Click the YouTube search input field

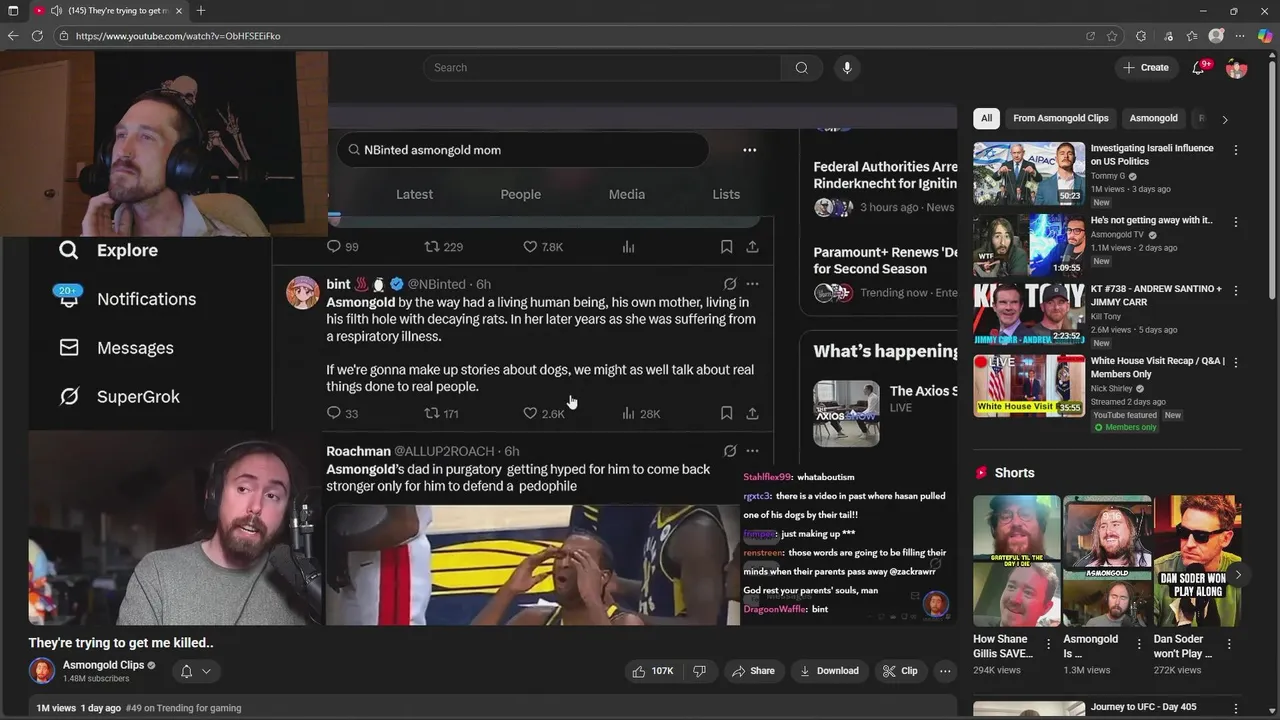coord(602,68)
